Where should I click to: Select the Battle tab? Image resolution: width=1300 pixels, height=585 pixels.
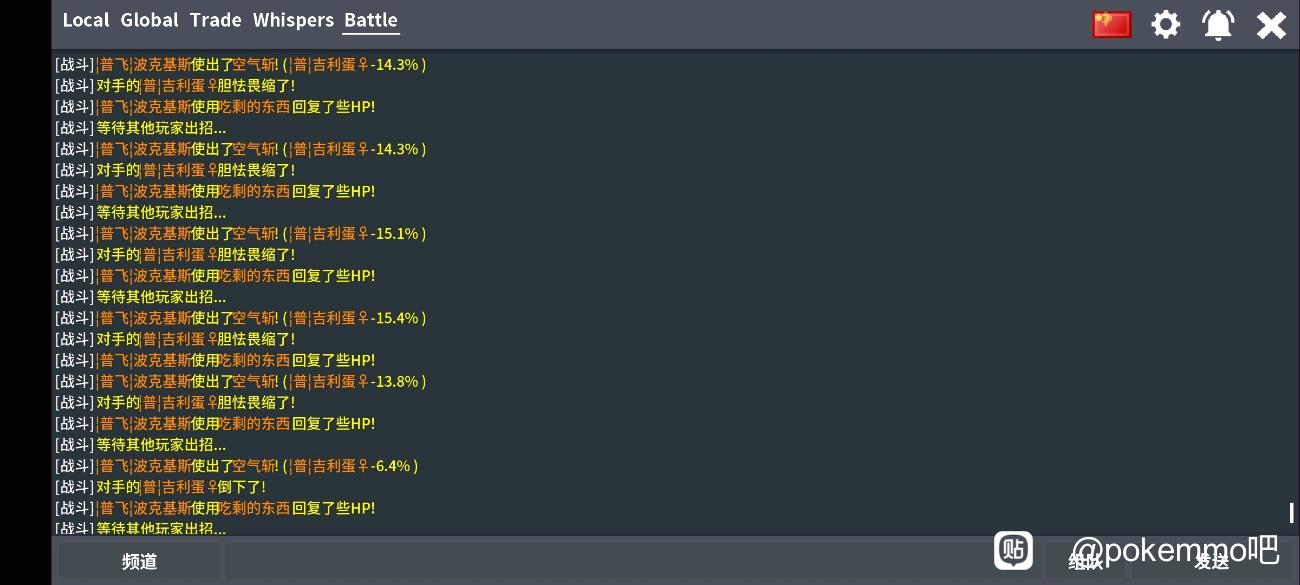coord(370,20)
